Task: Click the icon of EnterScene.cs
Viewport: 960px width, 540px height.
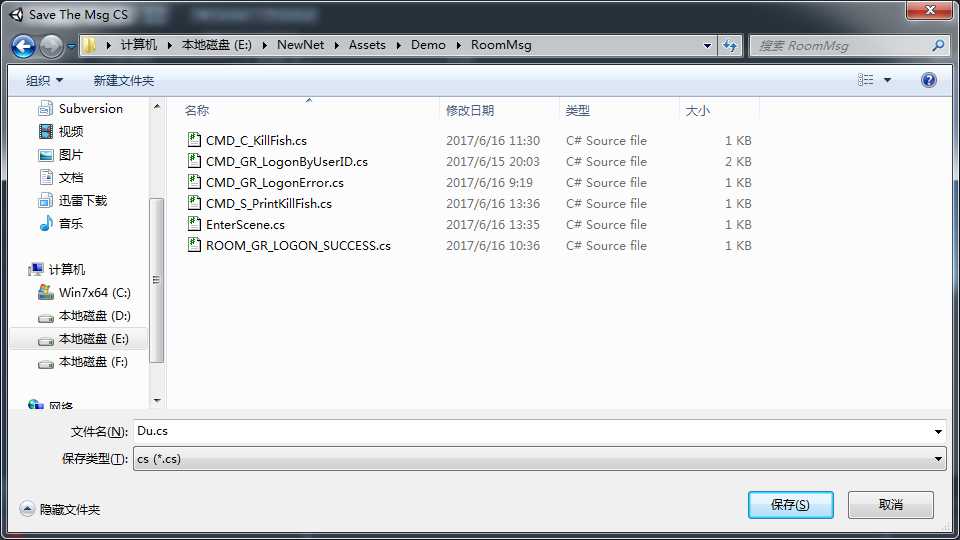Action: pos(194,224)
